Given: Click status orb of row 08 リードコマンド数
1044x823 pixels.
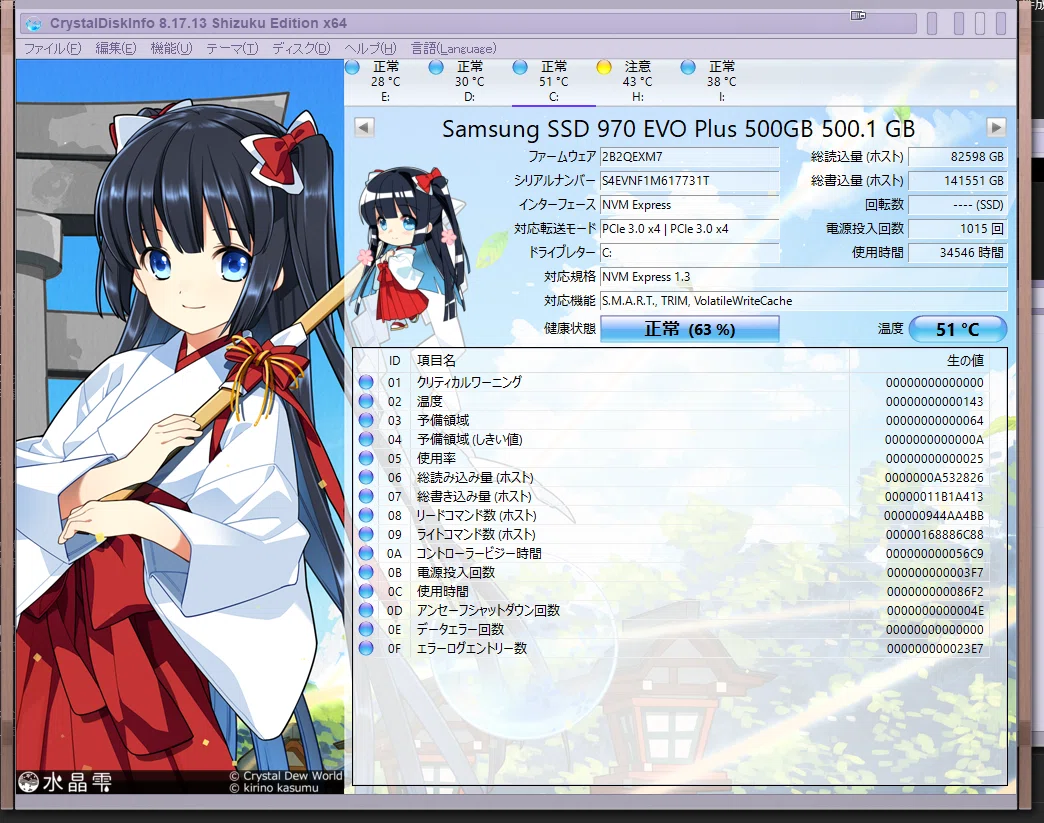Looking at the screenshot, I should coord(366,515).
